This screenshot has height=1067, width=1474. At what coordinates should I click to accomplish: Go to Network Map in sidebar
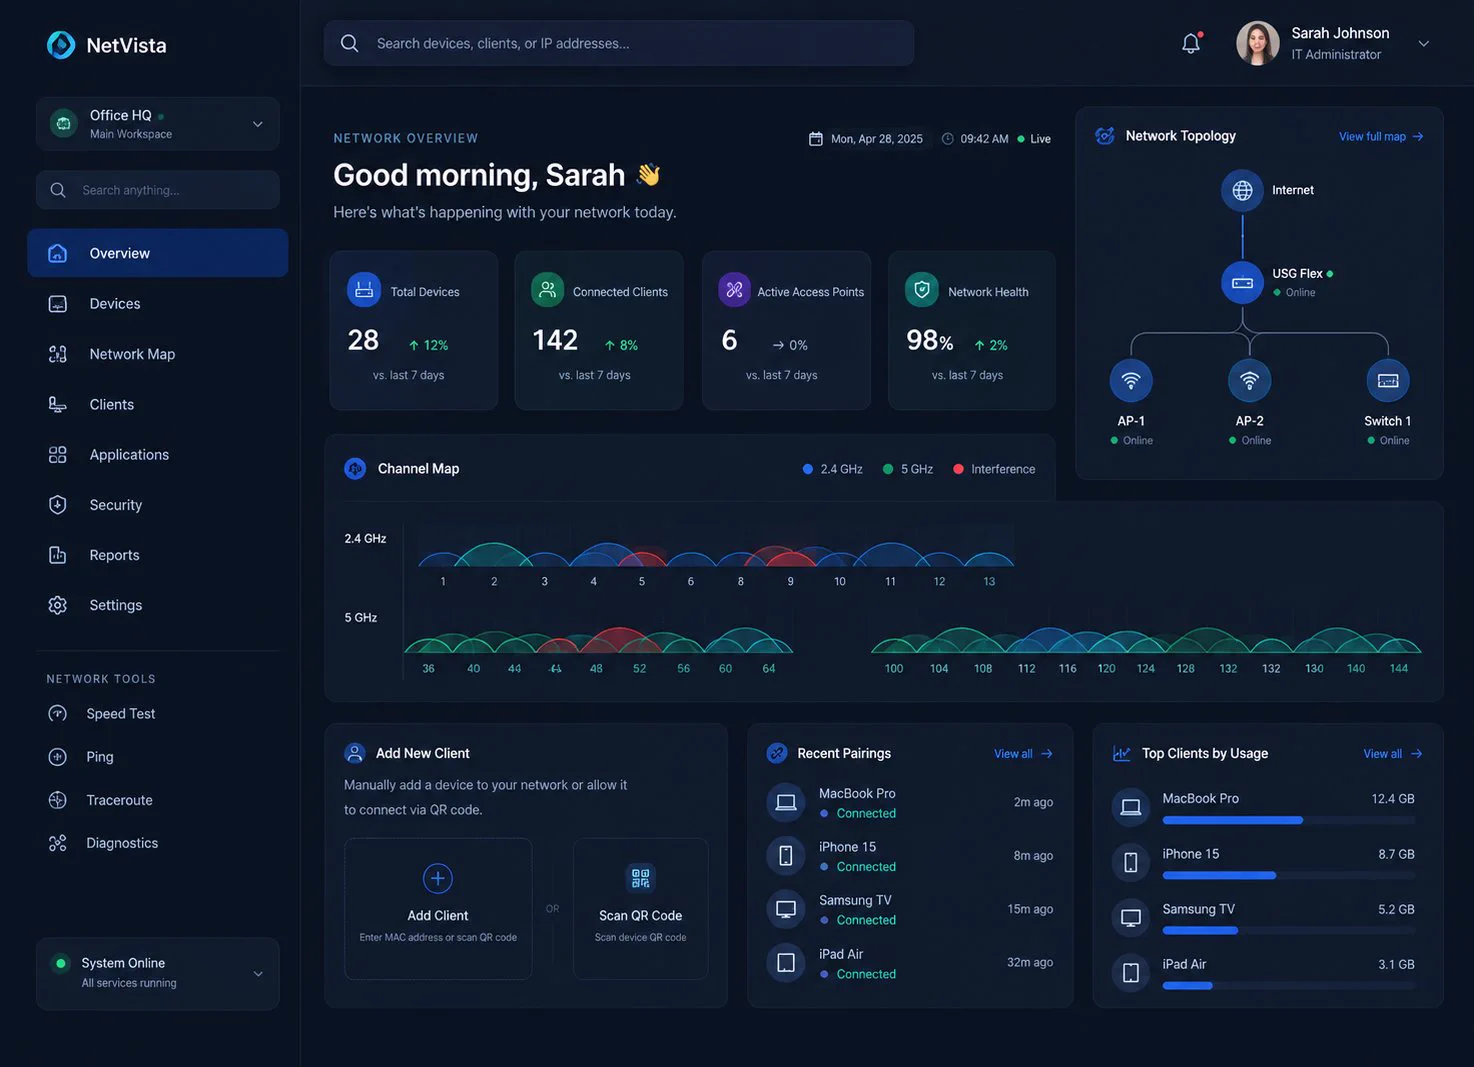coord(157,354)
